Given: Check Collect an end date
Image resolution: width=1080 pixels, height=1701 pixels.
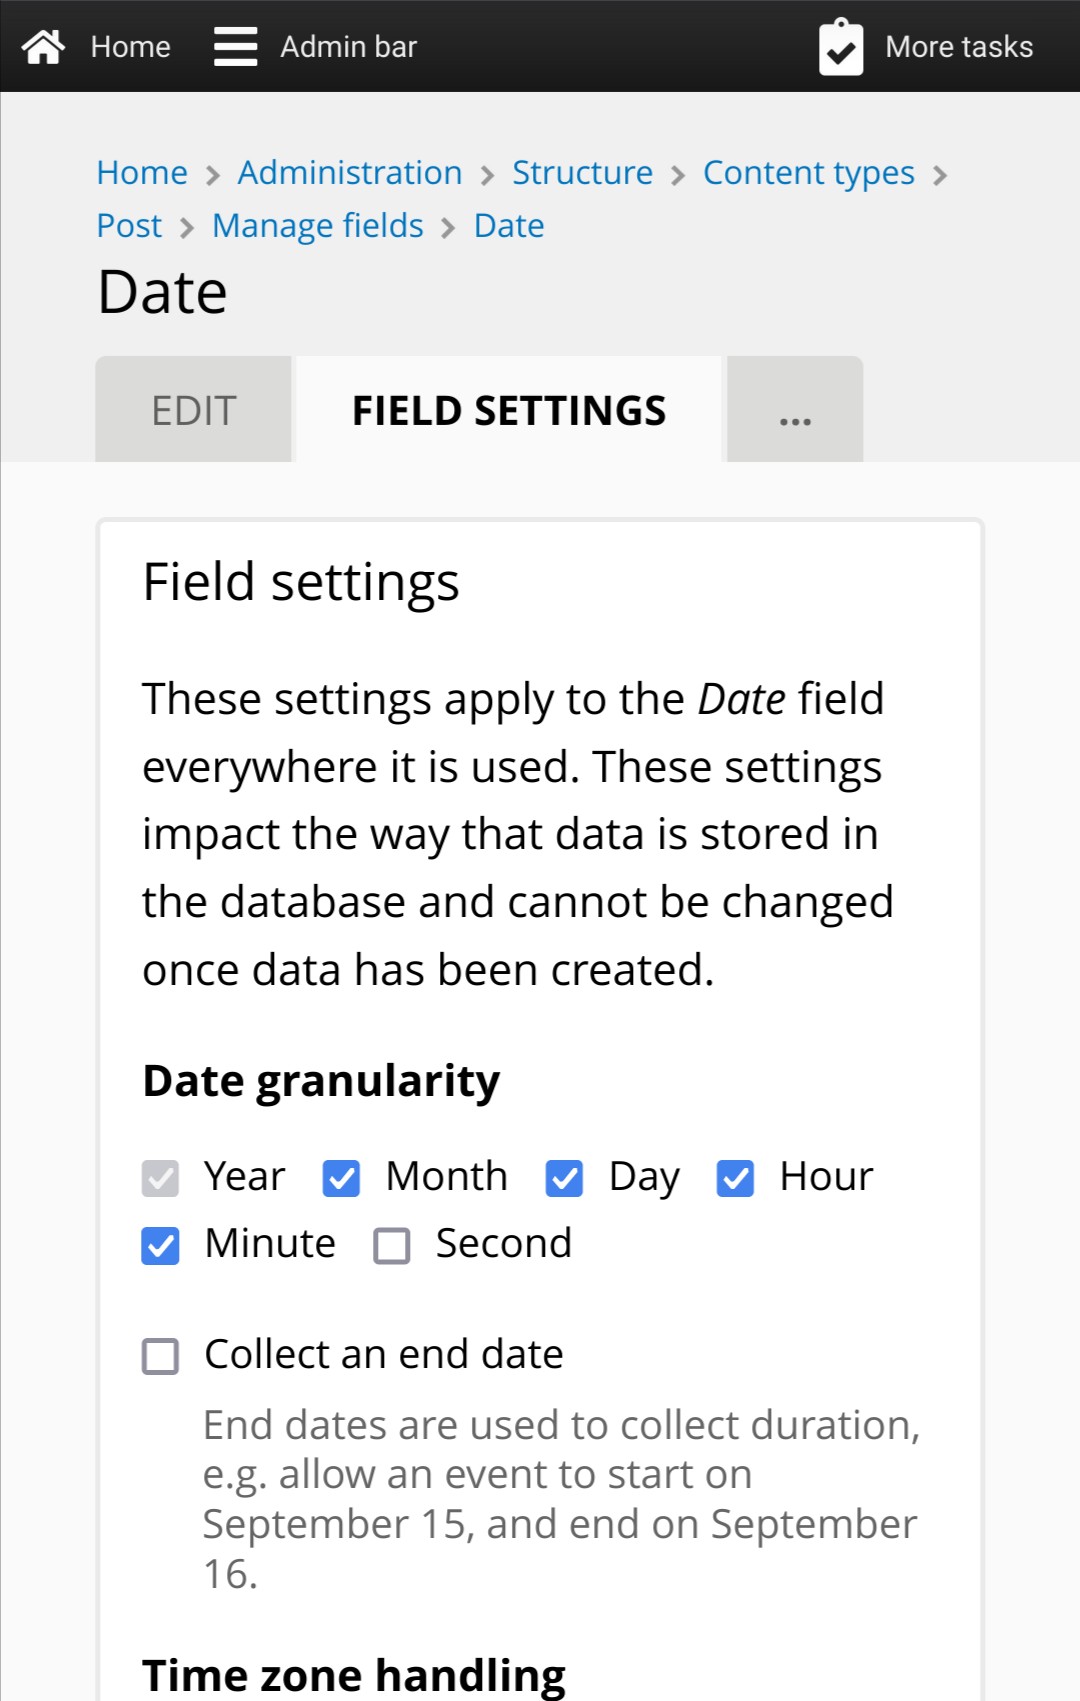Looking at the screenshot, I should coord(160,1356).
